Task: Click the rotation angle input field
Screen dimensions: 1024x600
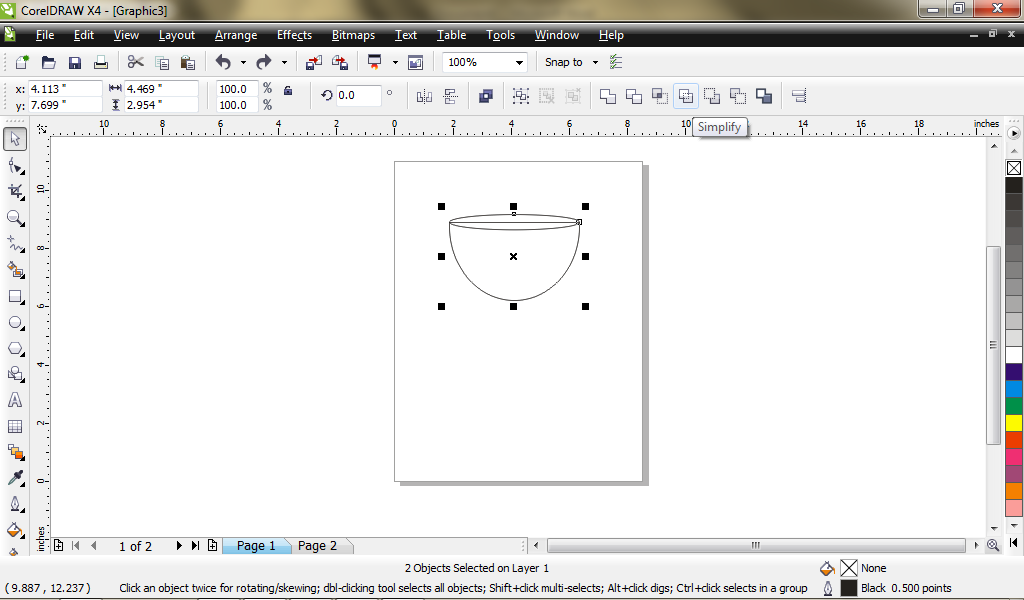Action: pos(358,95)
